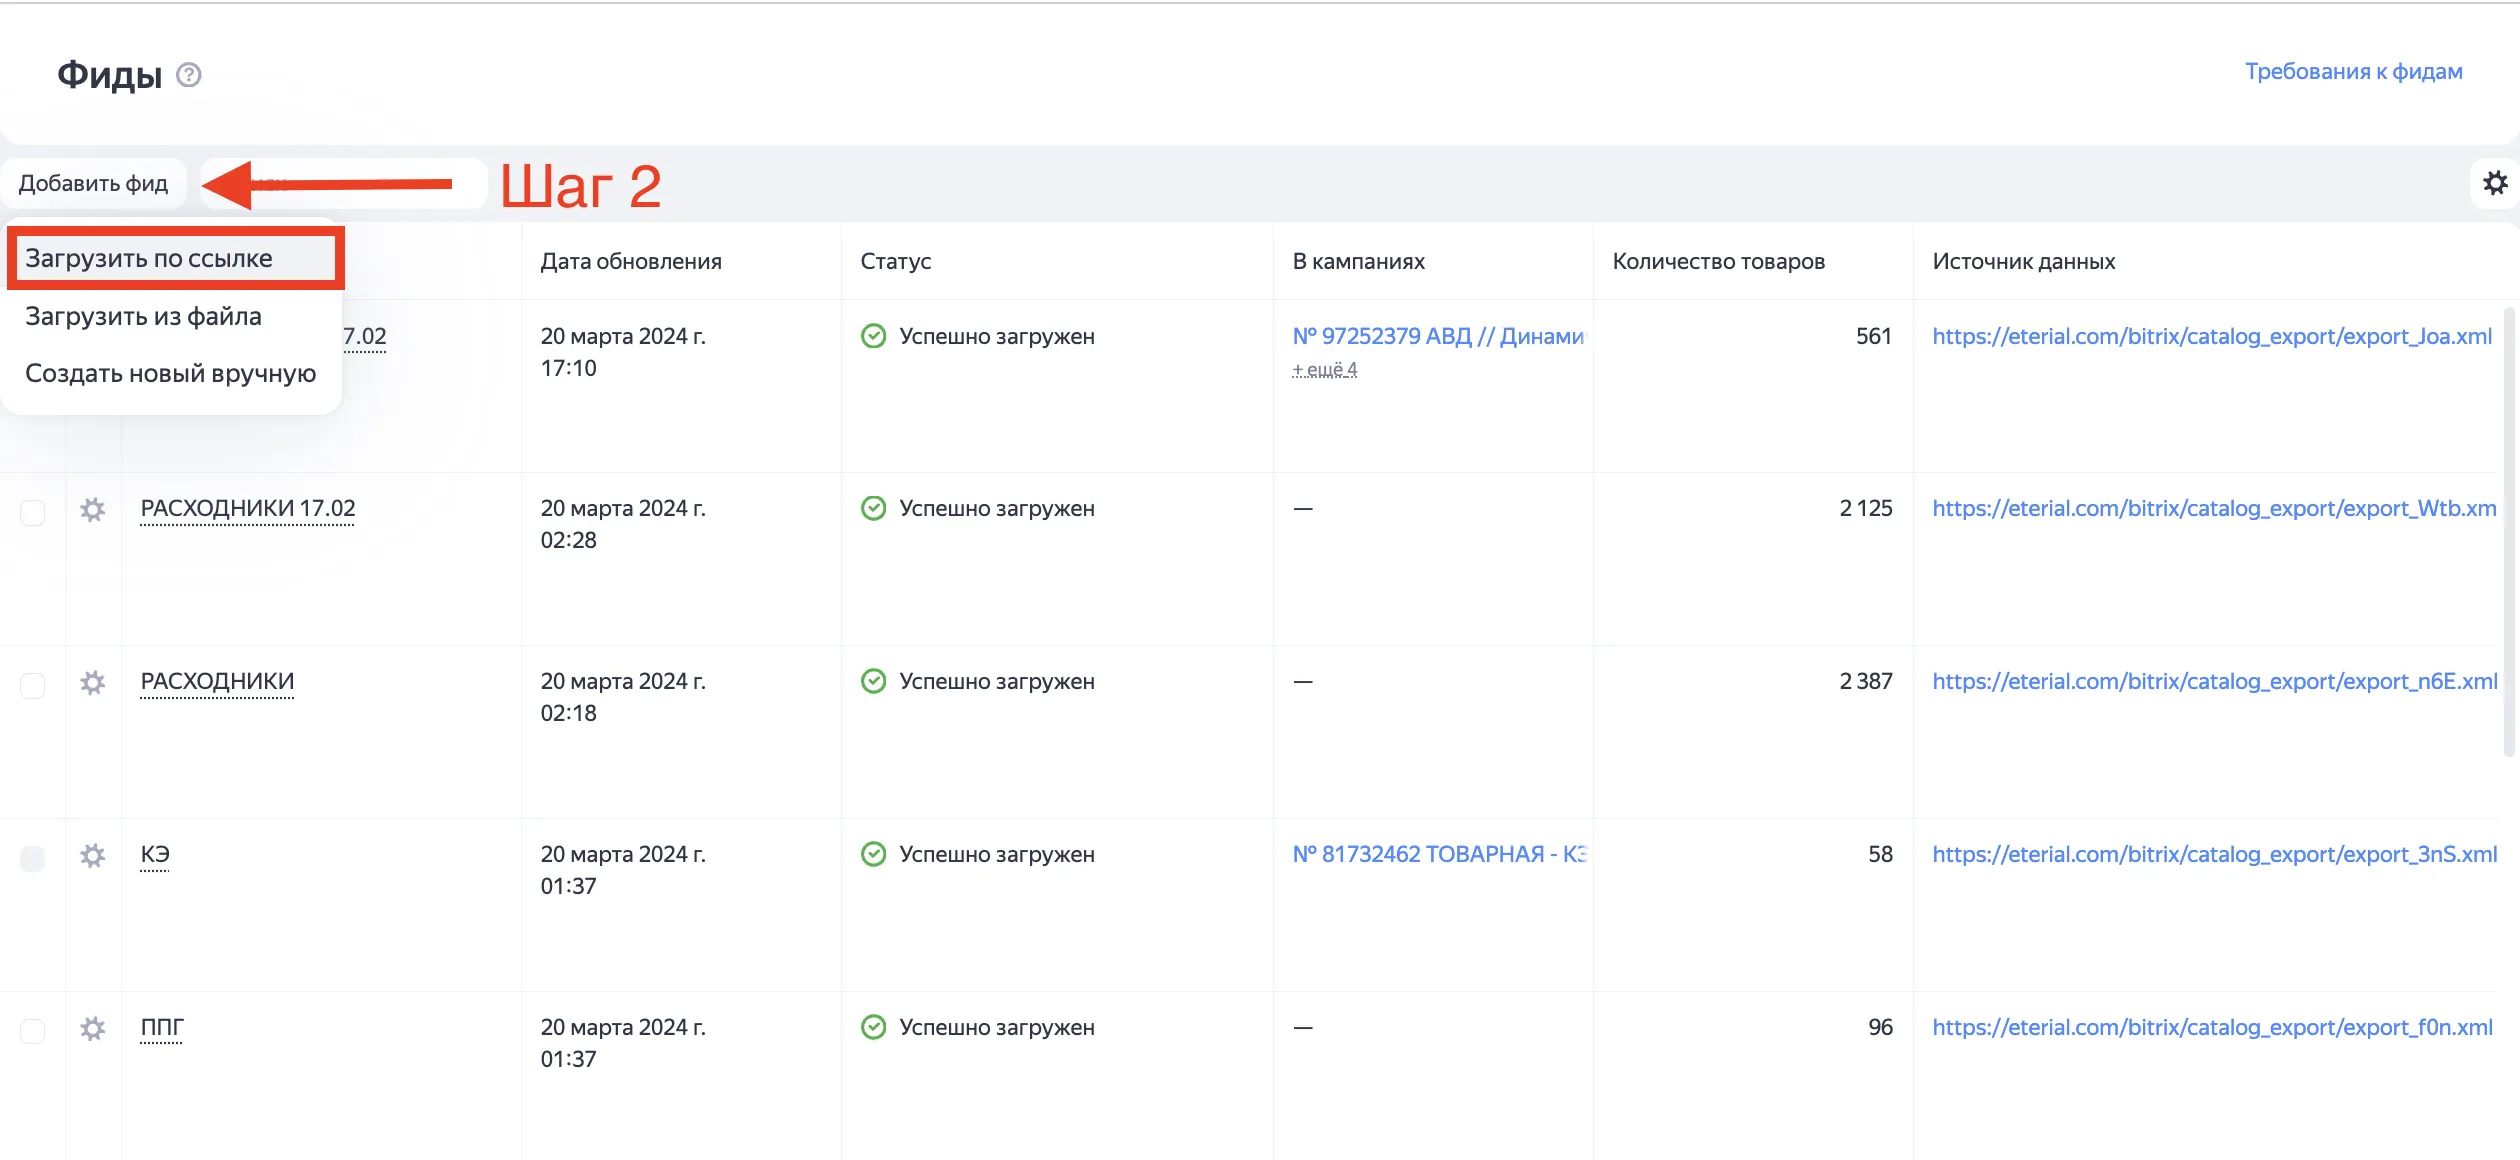Click the vertical scrollbar on right edge
The width and height of the screenshot is (2520, 1160).
[2508, 530]
